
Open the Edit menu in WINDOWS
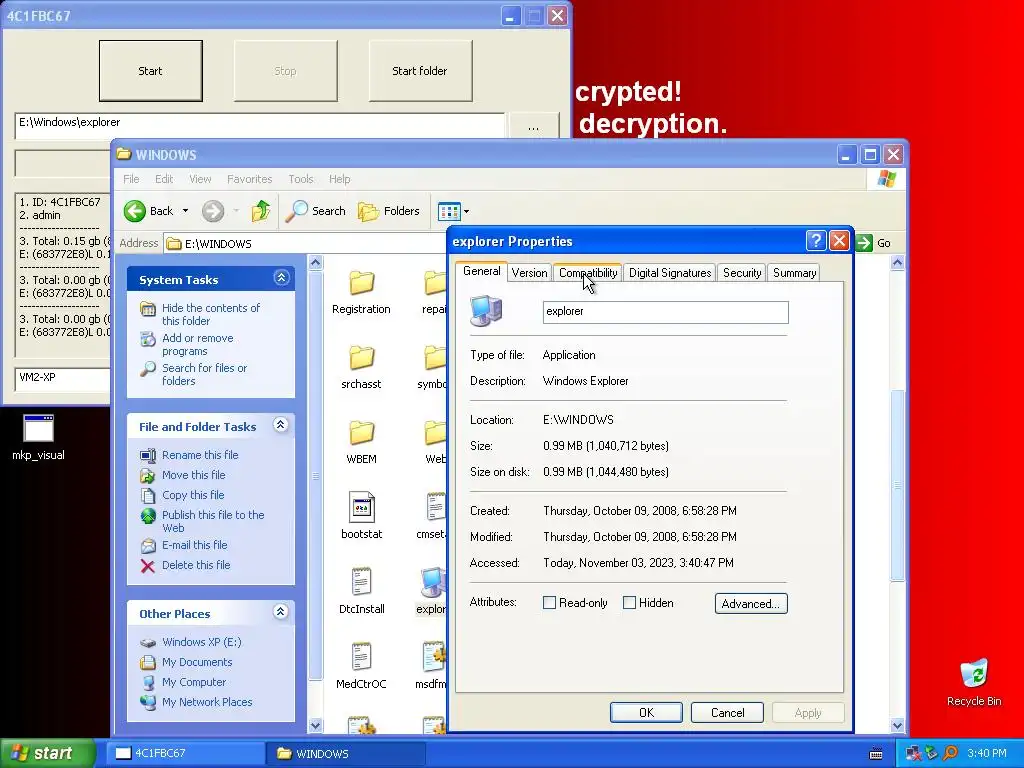[164, 179]
